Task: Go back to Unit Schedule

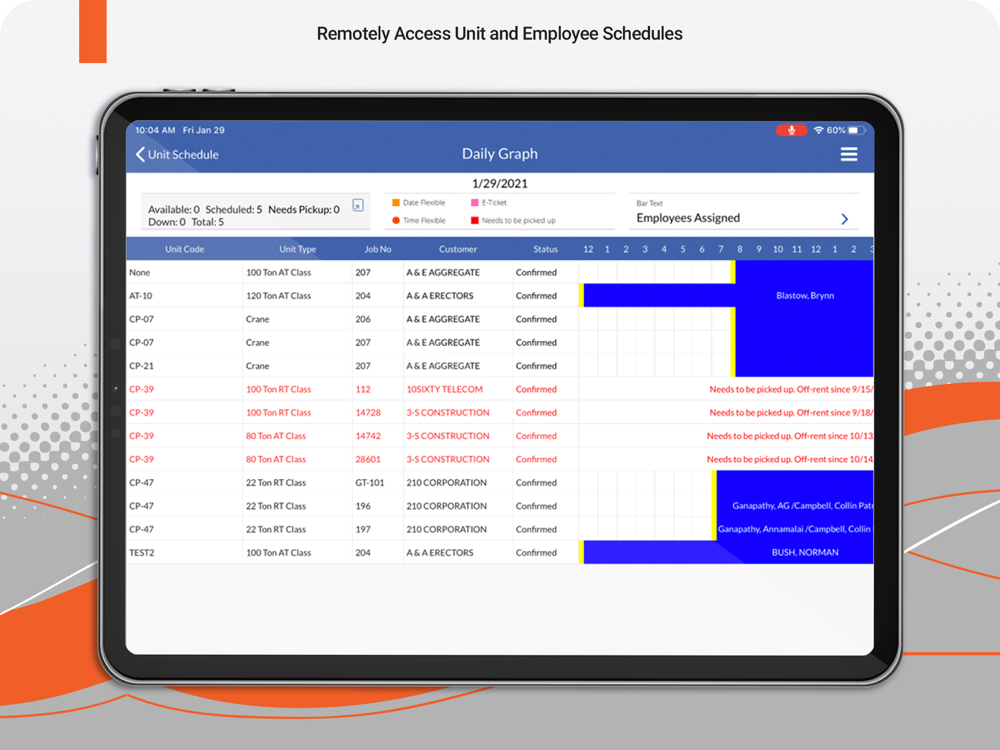Action: (x=177, y=154)
